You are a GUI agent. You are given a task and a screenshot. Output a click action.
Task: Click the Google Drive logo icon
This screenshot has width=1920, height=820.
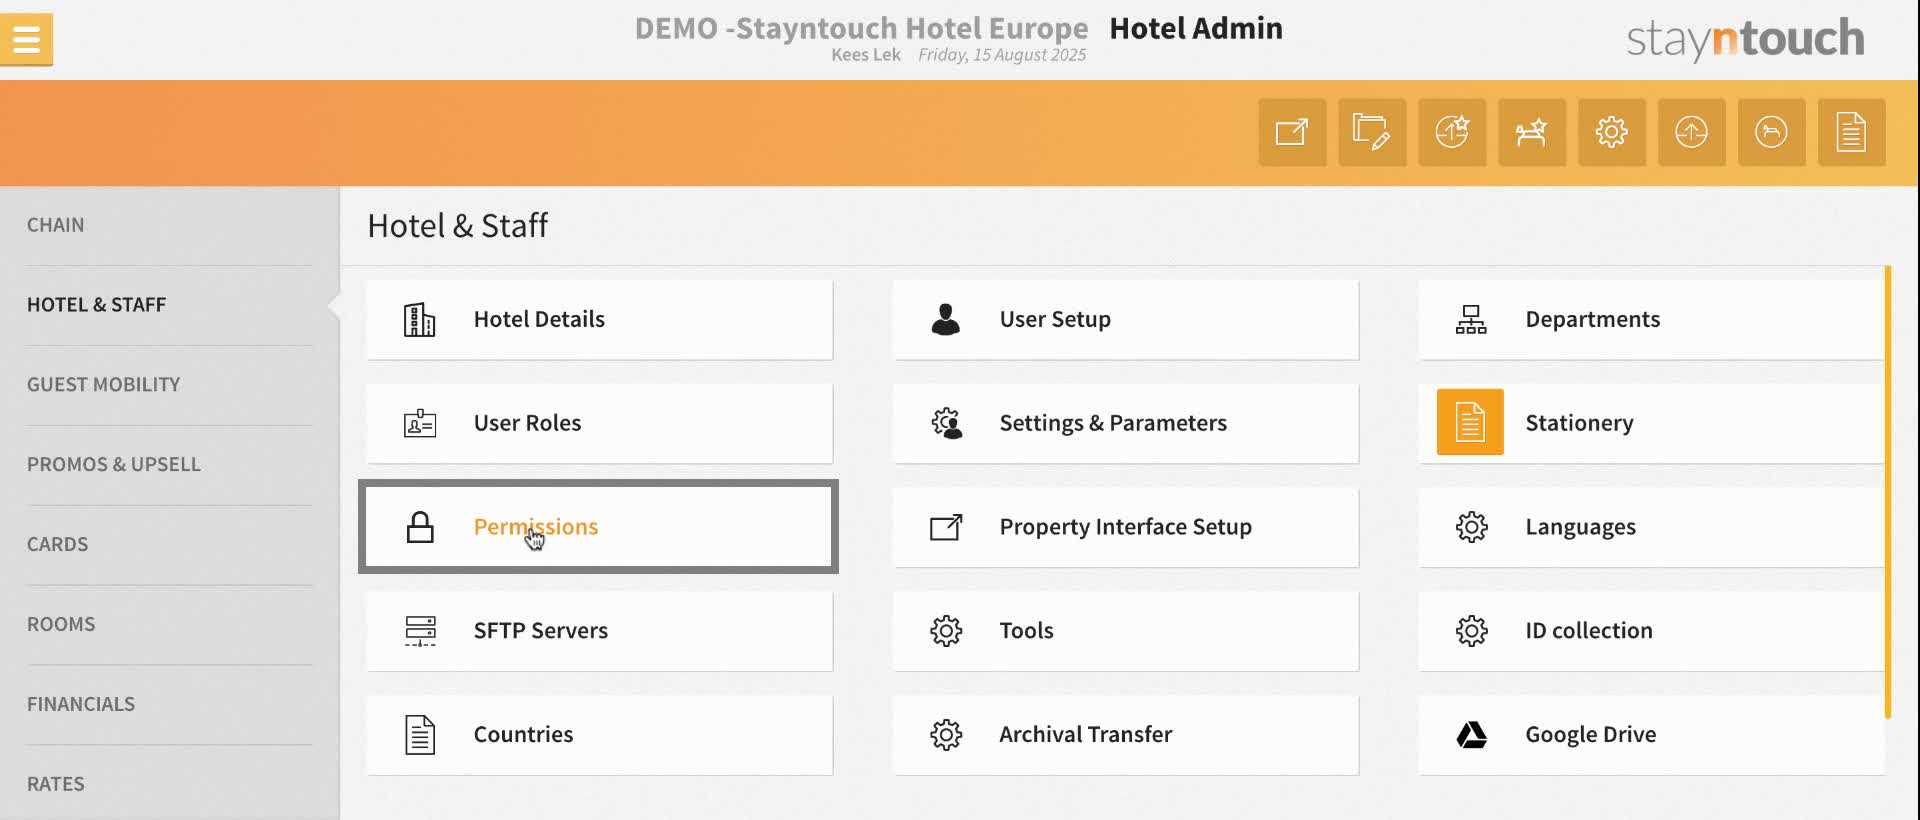[x=1471, y=735]
